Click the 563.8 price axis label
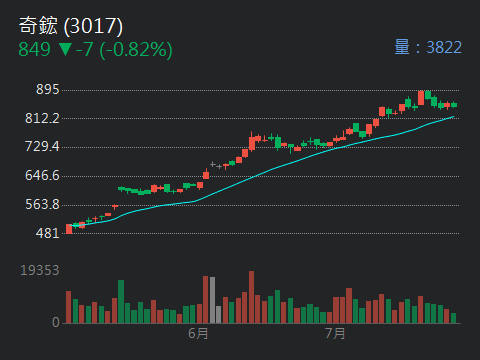Viewport: 480px width, 360px height. pos(42,204)
